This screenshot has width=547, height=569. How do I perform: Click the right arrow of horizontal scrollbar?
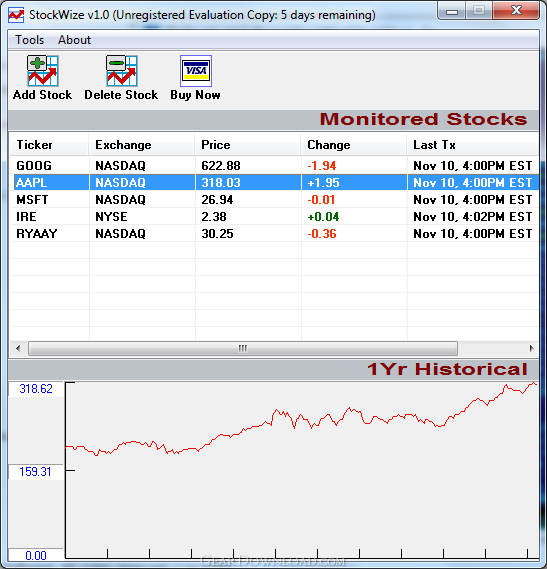531,349
